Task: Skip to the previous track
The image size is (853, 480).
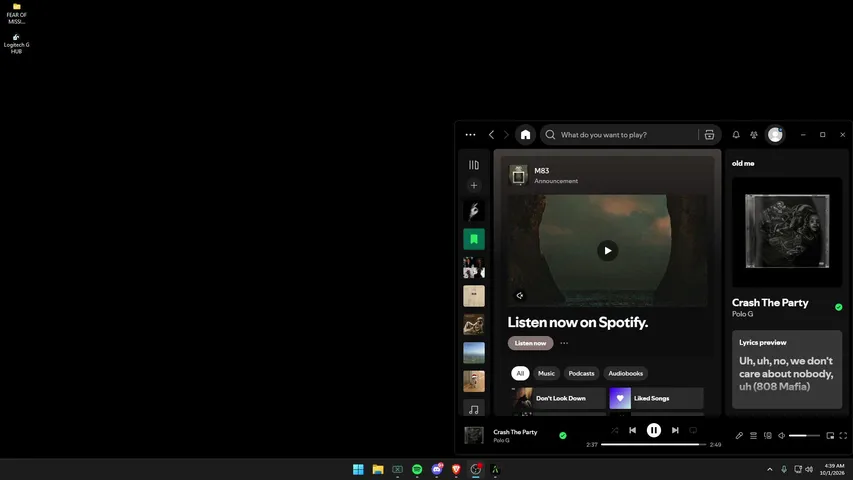Action: [632, 430]
